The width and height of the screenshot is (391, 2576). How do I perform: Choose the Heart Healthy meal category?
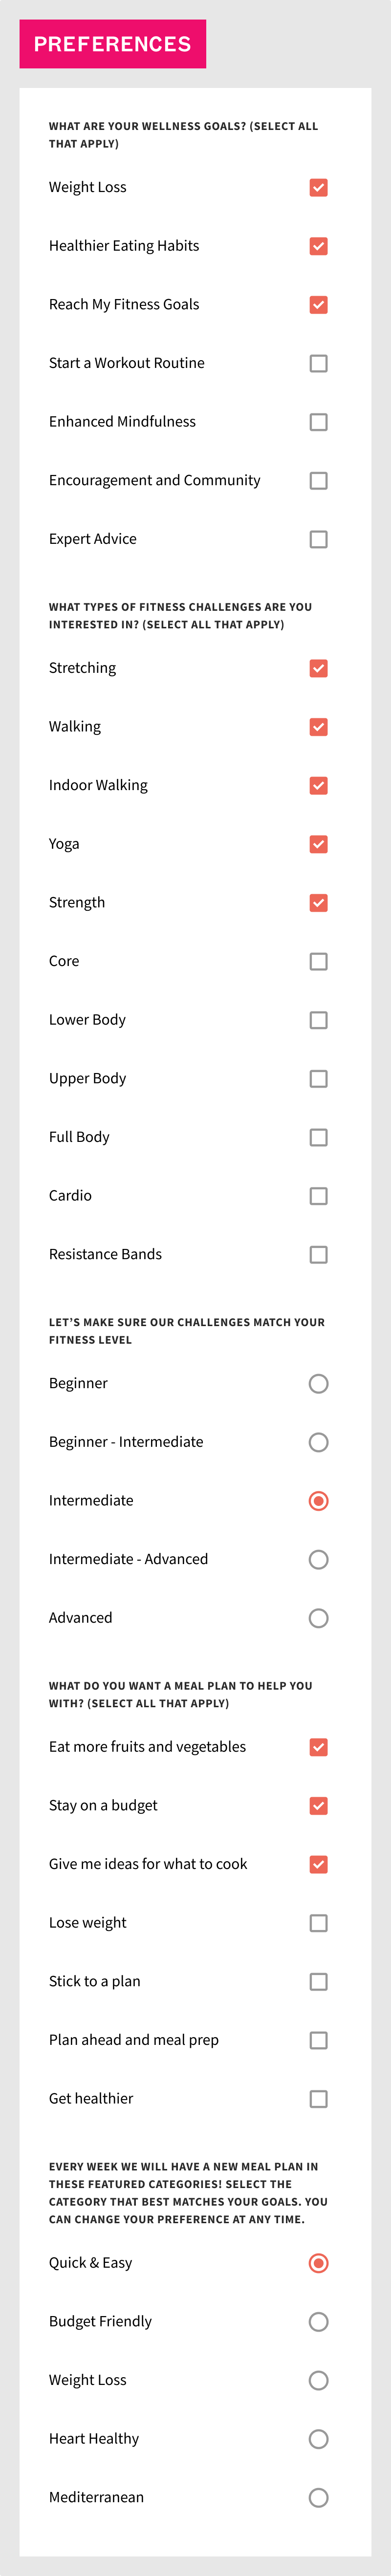(318, 2439)
